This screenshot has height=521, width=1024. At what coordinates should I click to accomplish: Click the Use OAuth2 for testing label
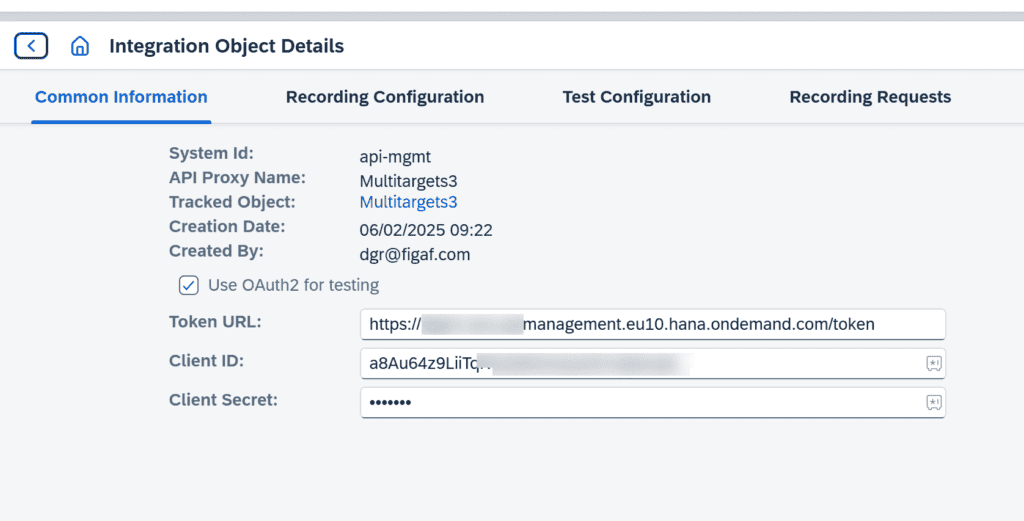pyautogui.click(x=293, y=285)
